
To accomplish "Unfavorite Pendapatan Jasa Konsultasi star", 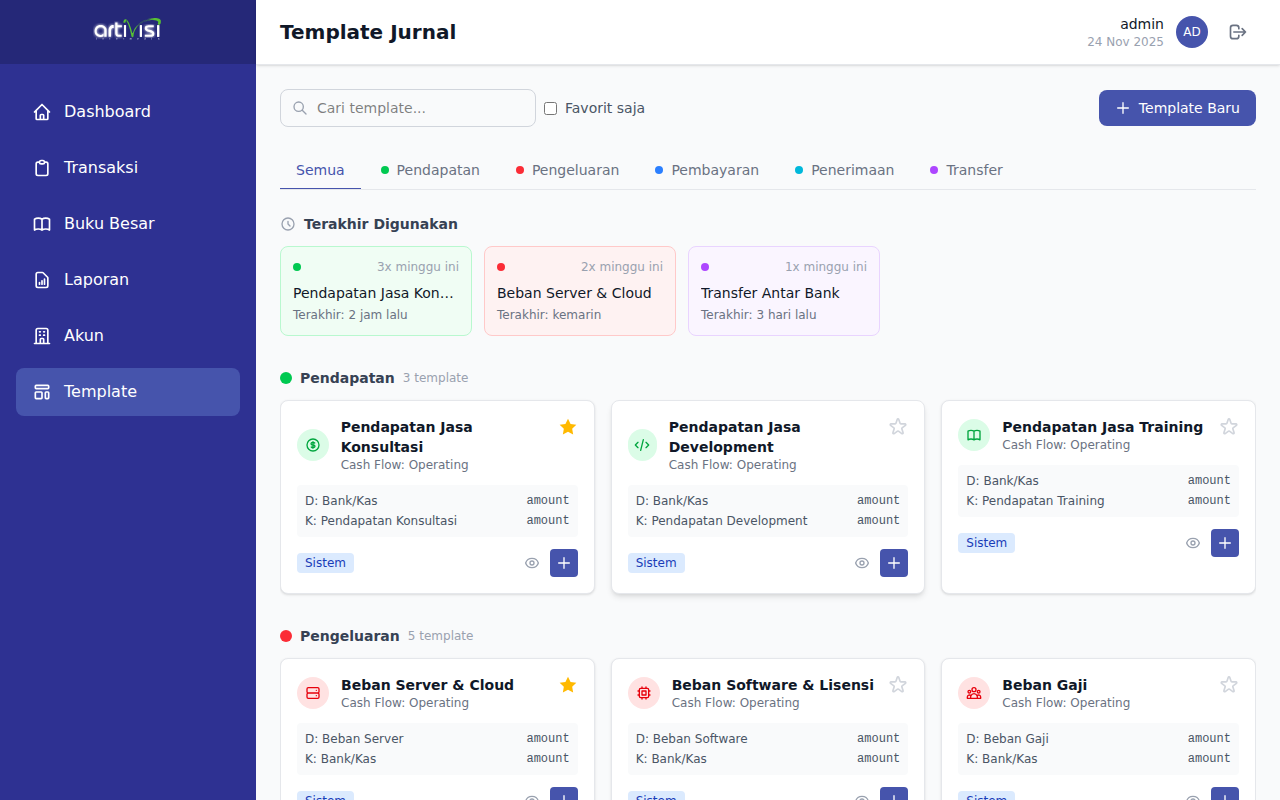I will coord(568,427).
